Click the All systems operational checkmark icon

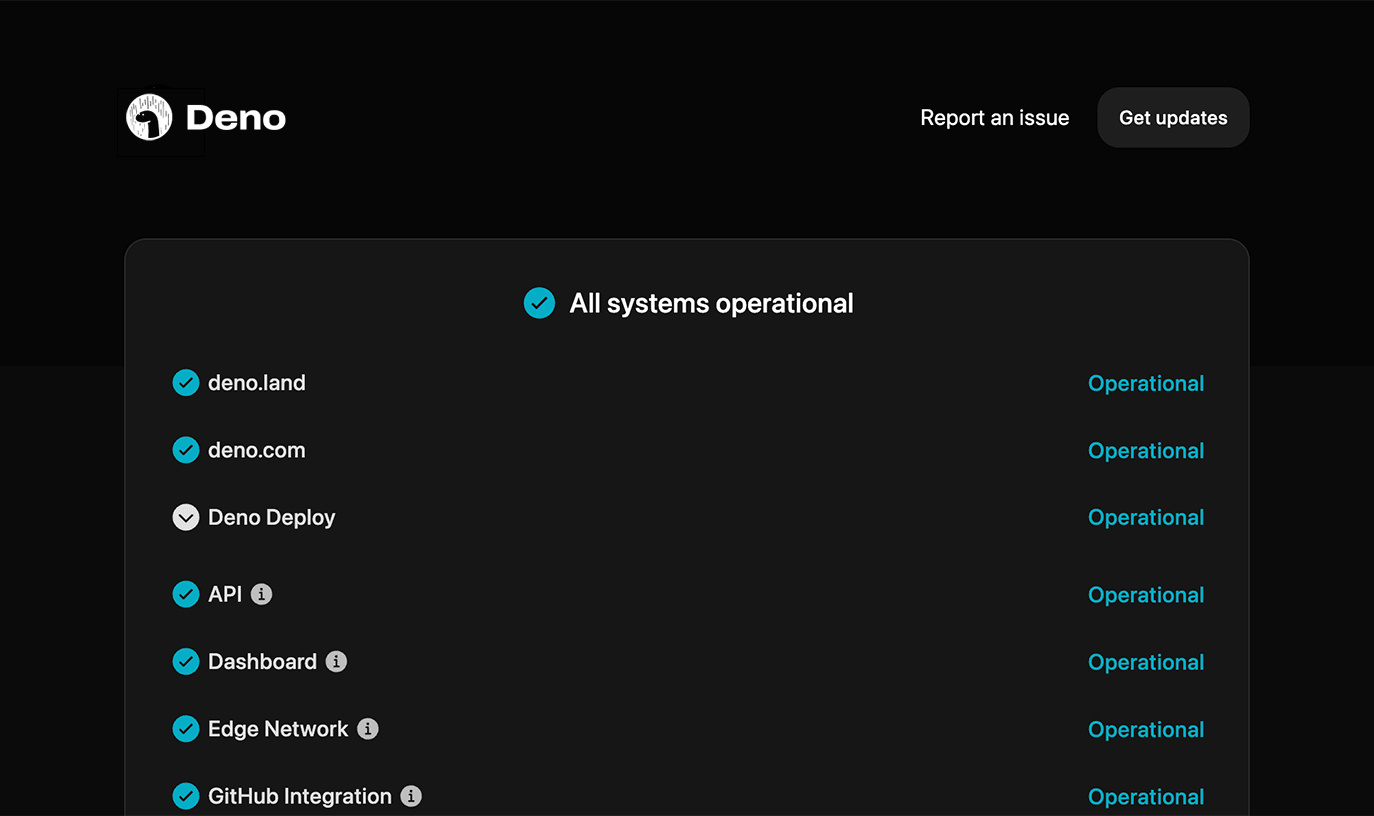click(539, 303)
